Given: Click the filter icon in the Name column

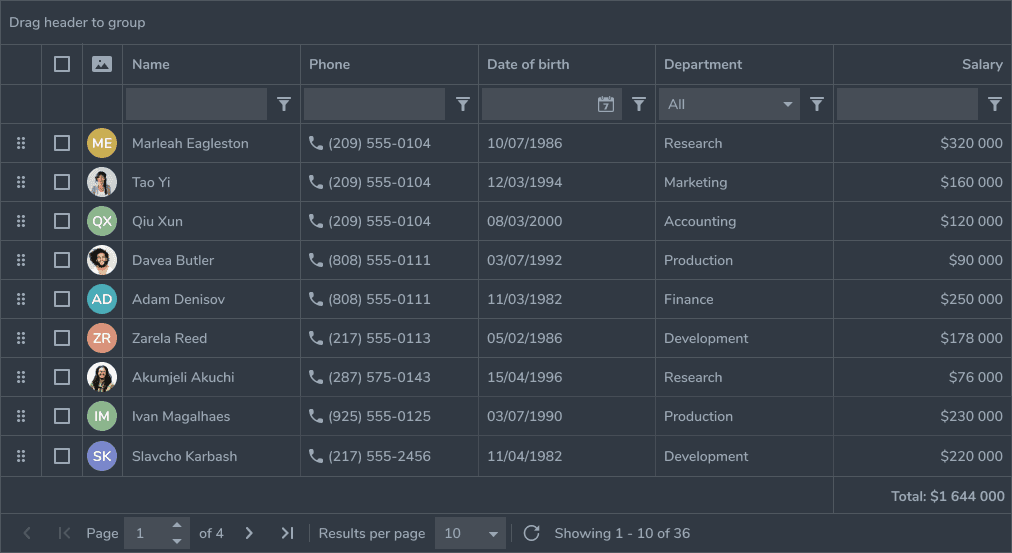Looking at the screenshot, I should 284,104.
